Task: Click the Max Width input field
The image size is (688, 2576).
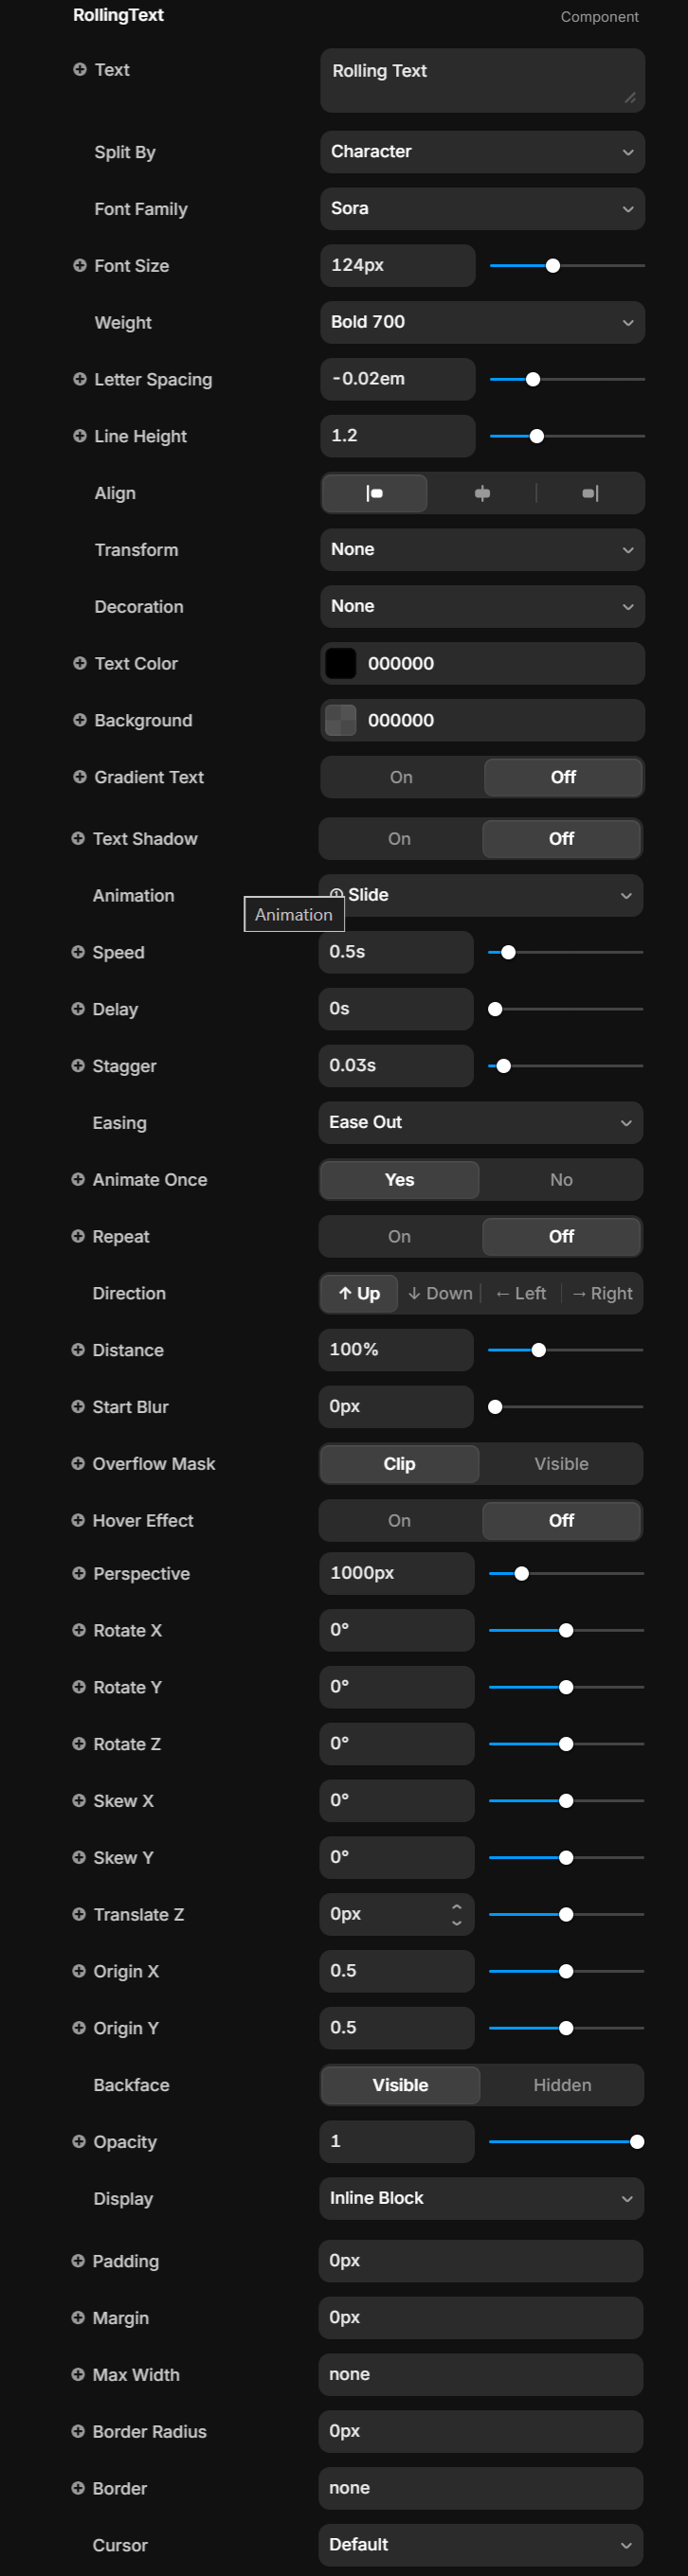Action: tap(480, 2375)
